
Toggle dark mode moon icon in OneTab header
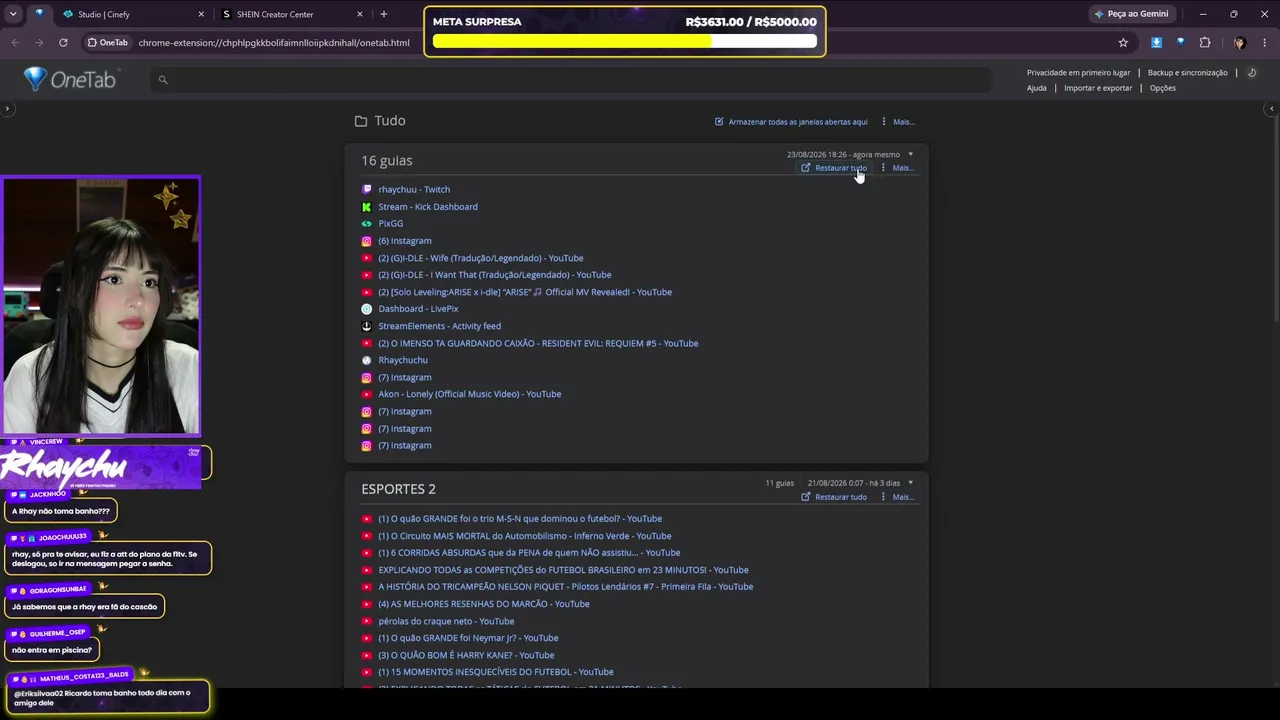coord(1252,73)
